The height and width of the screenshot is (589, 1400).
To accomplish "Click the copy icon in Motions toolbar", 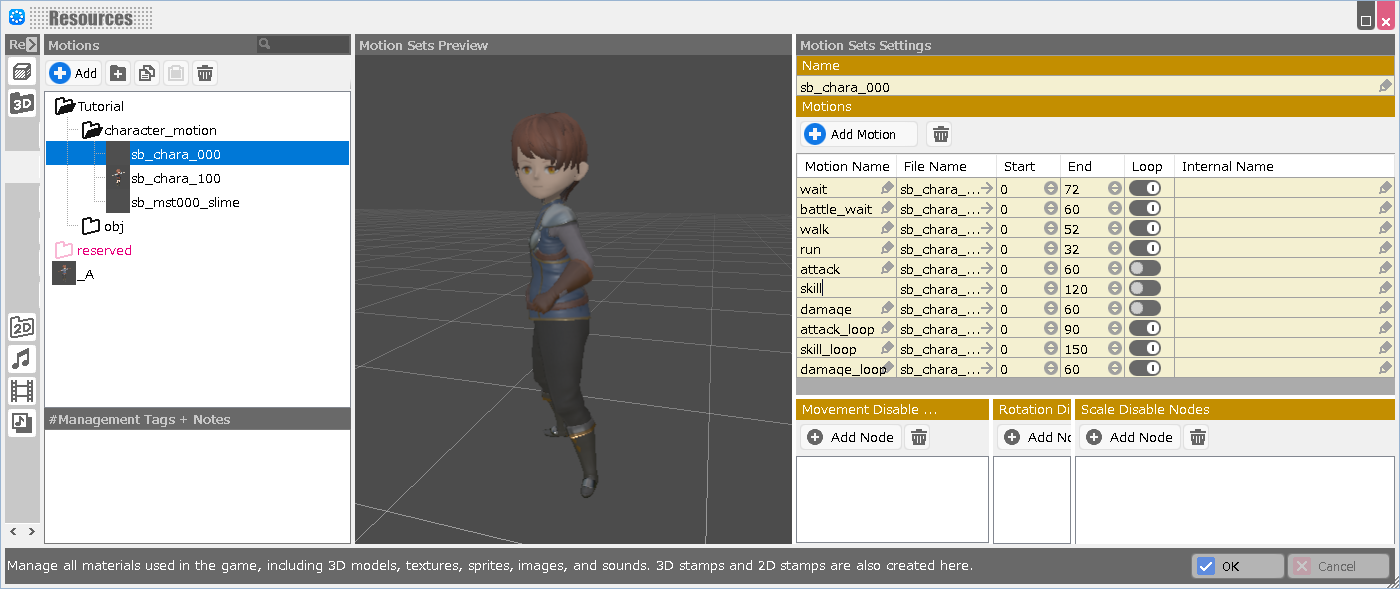I will tap(147, 73).
